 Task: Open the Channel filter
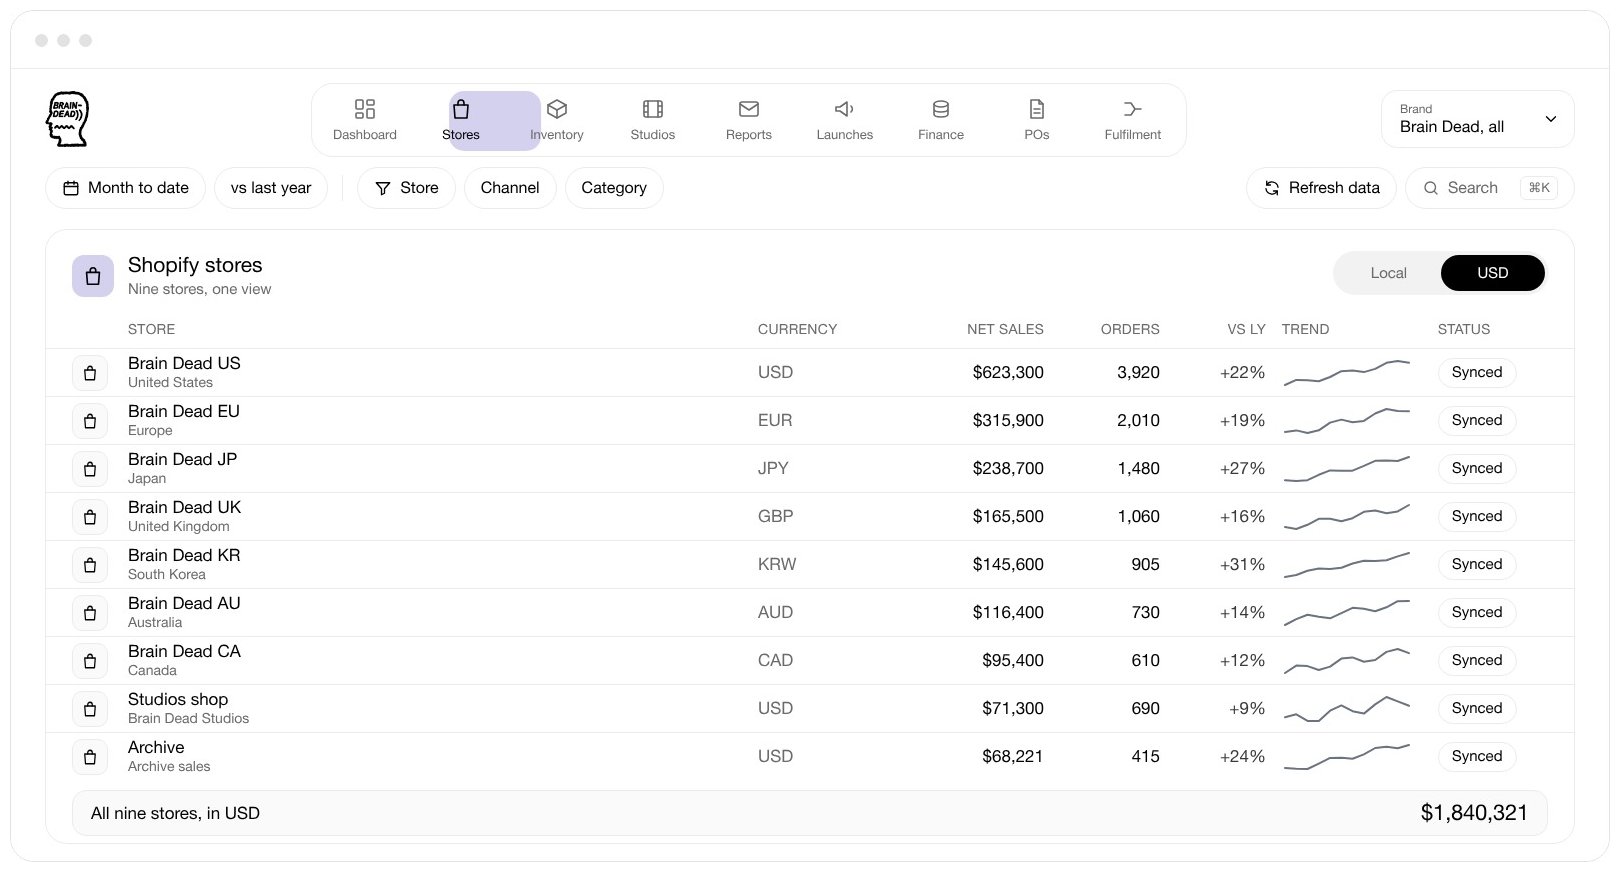pyautogui.click(x=510, y=188)
